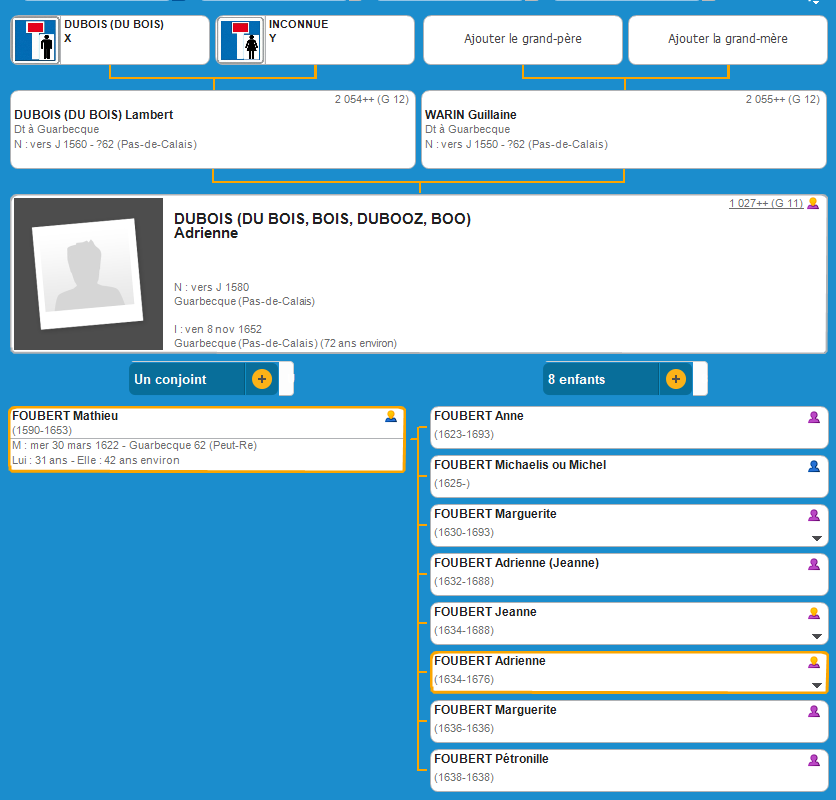Screen dimensions: 836x800
Task: Click the blue person icon on FOUBERT Michaelis
Action: pos(814,466)
